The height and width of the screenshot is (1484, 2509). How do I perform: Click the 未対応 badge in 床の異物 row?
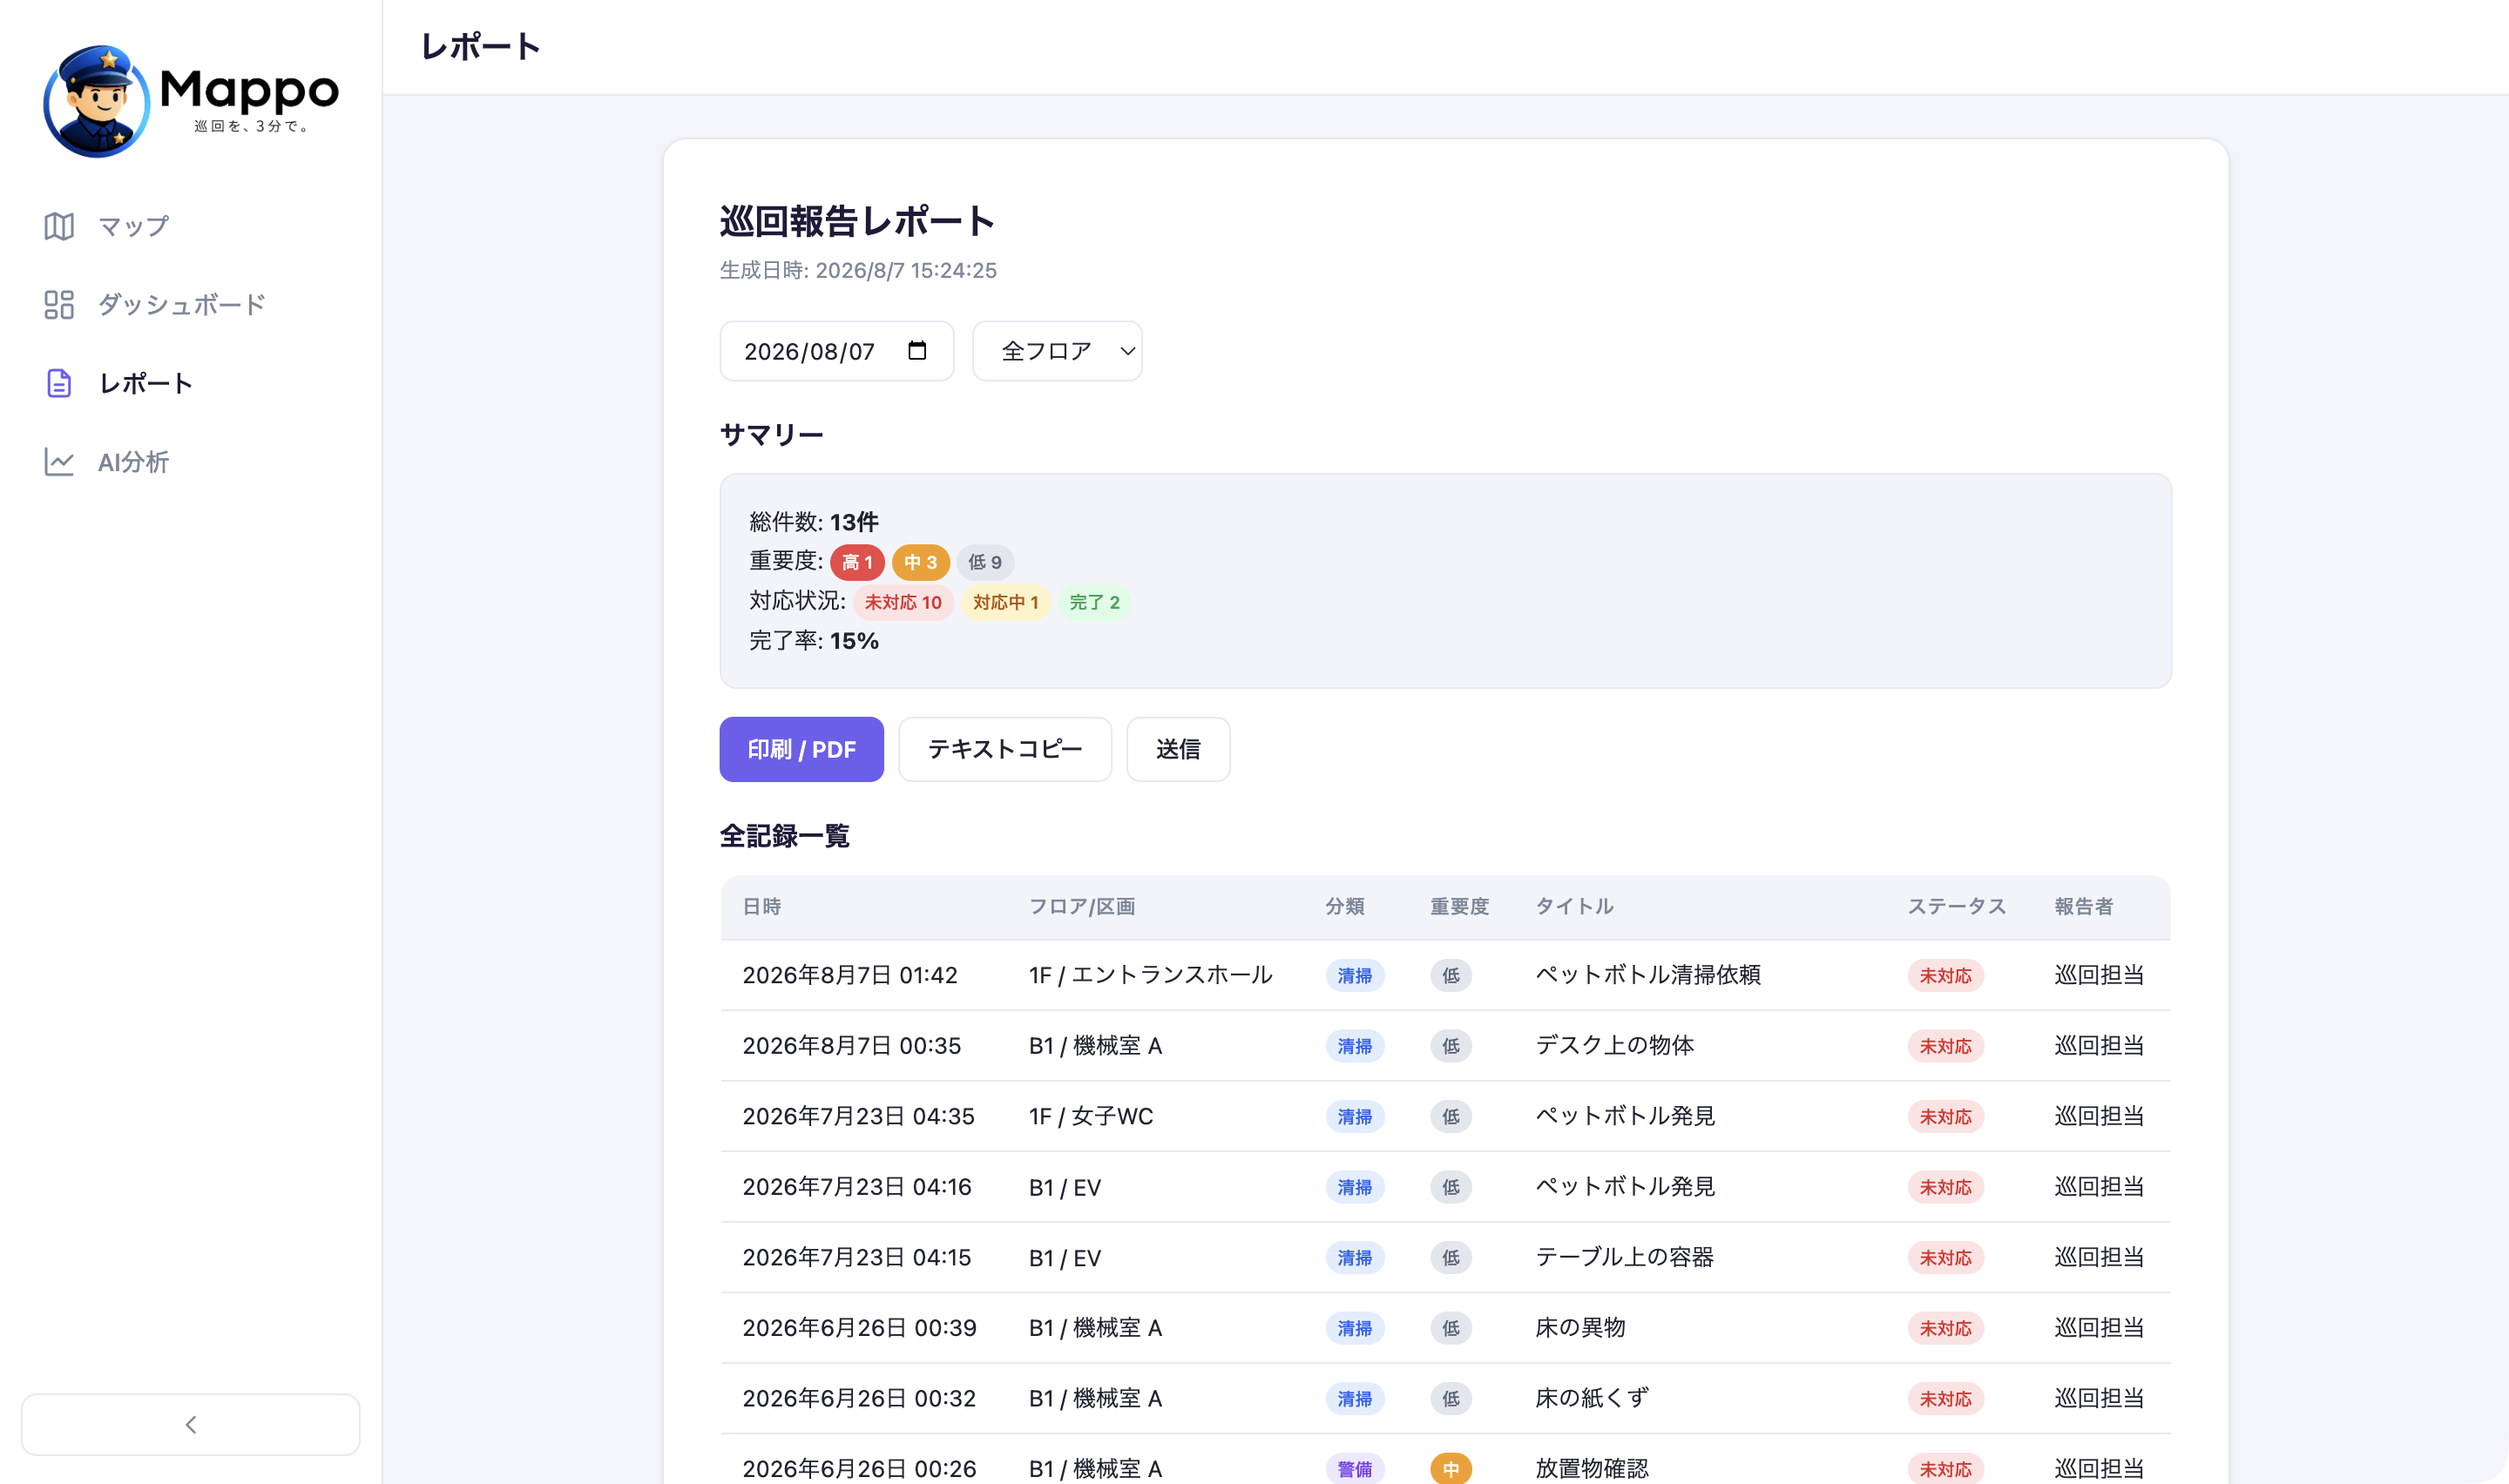pyautogui.click(x=1945, y=1328)
